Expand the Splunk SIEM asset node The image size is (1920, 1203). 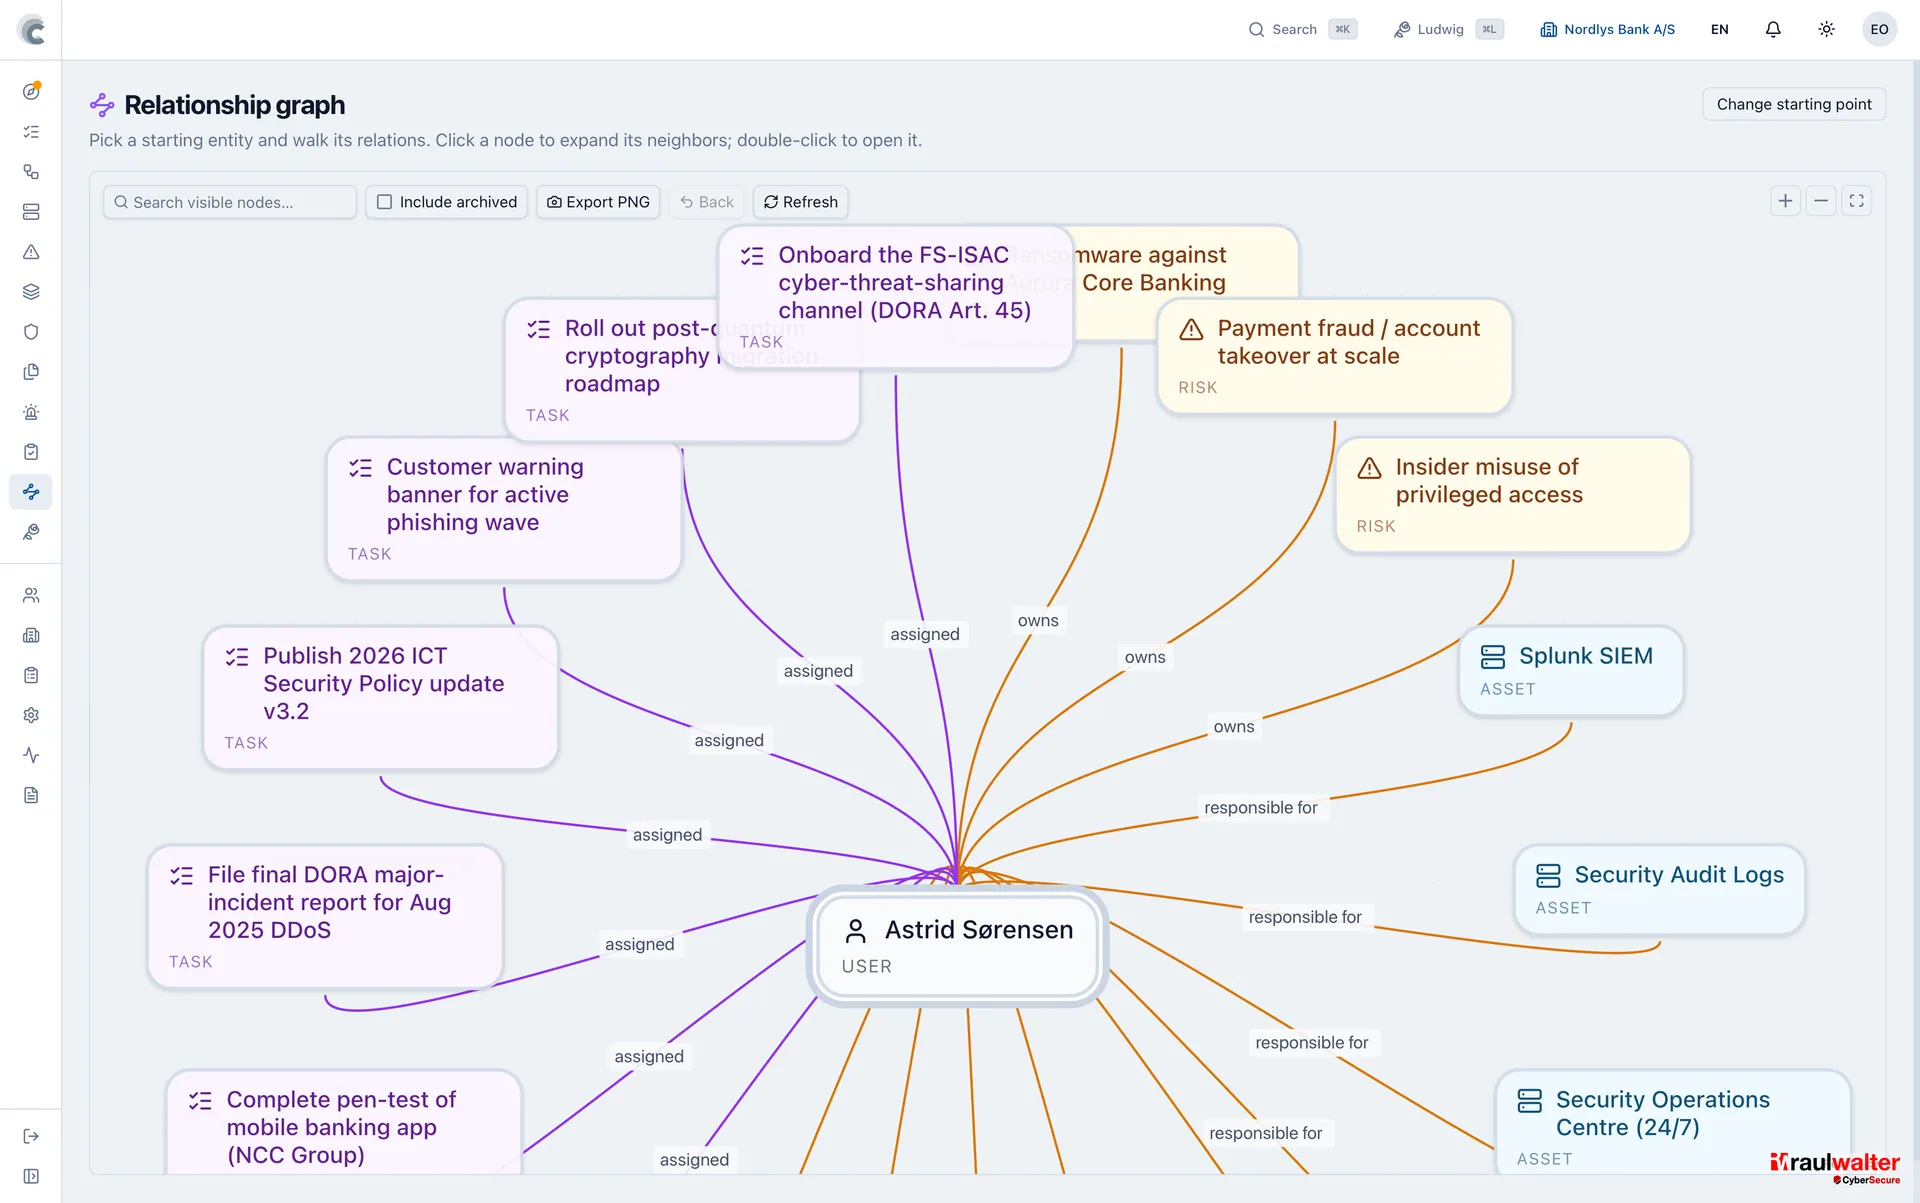click(x=1571, y=671)
